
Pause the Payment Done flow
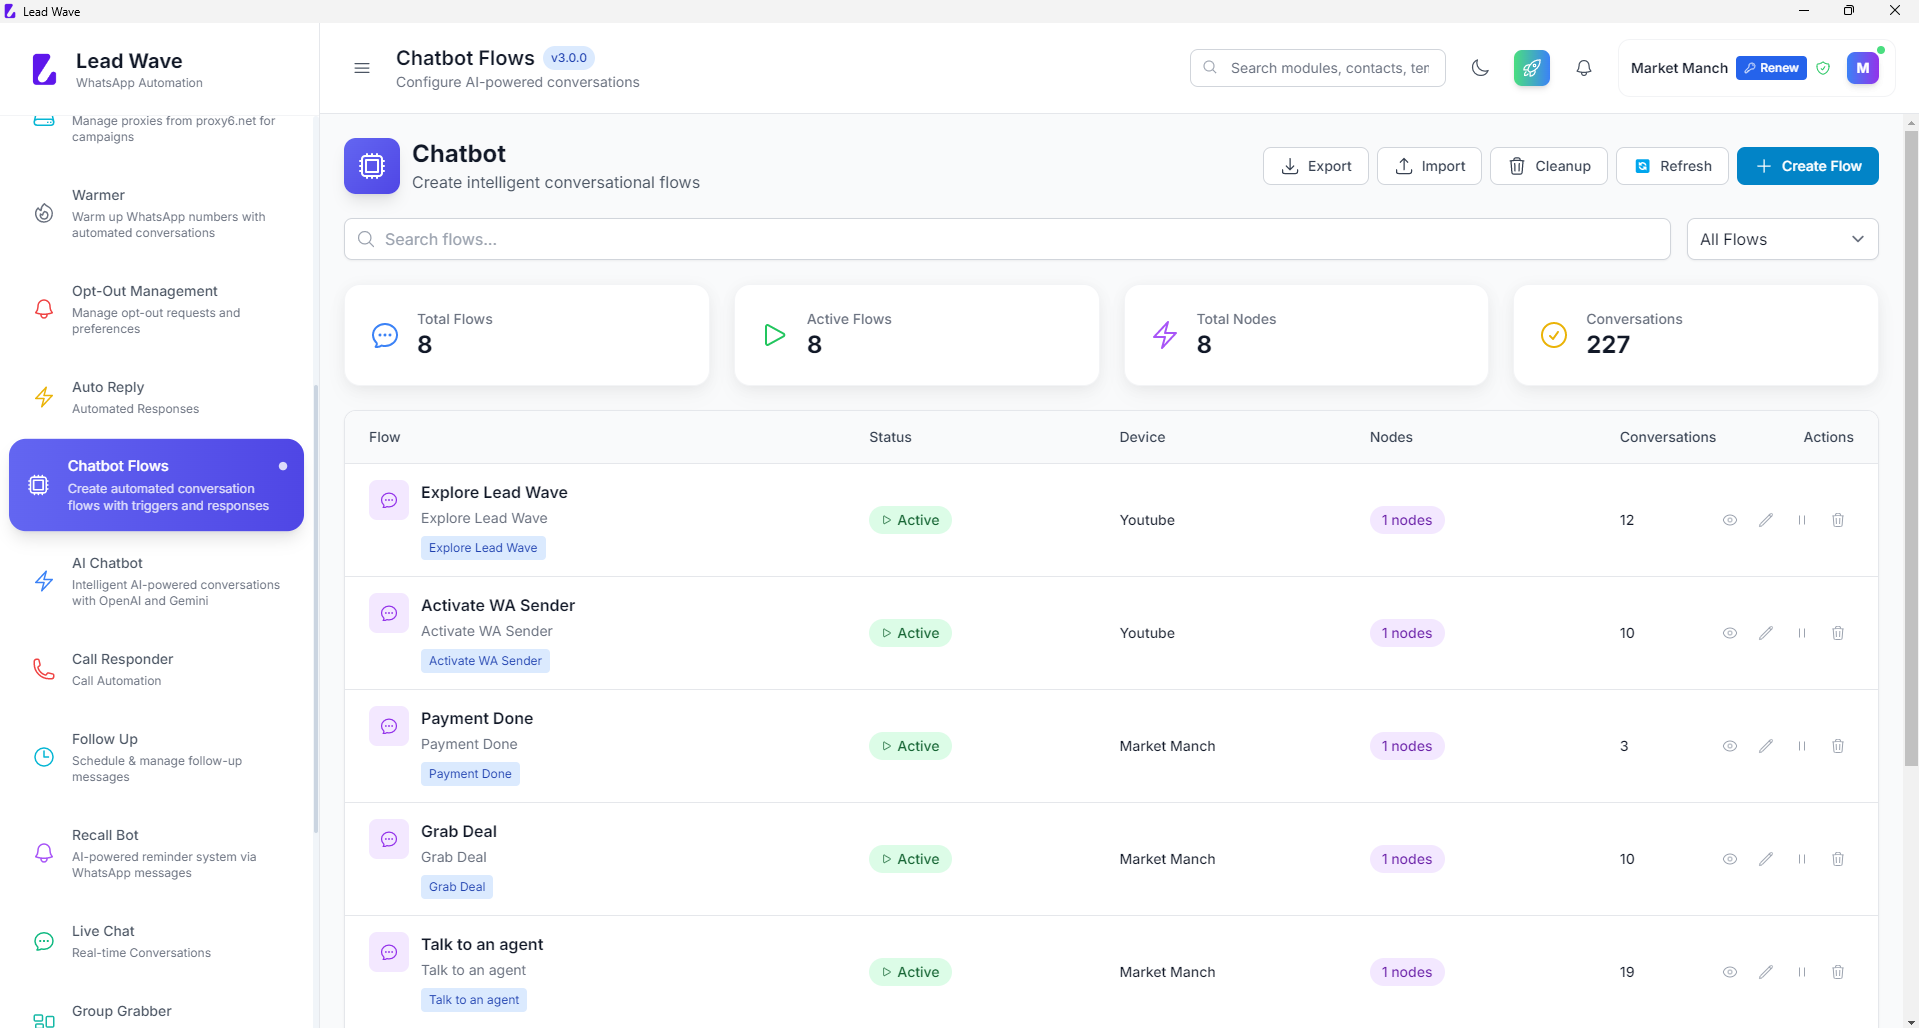point(1802,746)
